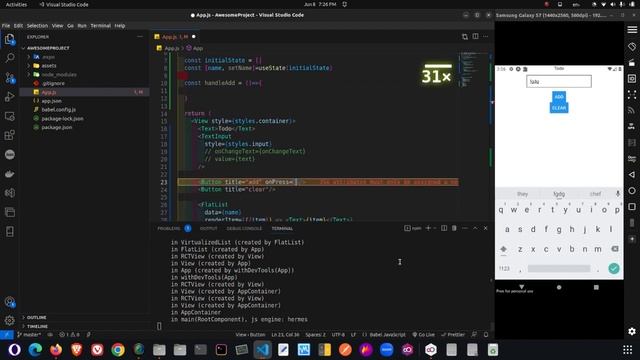This screenshot has height=360, width=640.
Task: Open the Explorer view icon
Action: [x=10, y=39]
